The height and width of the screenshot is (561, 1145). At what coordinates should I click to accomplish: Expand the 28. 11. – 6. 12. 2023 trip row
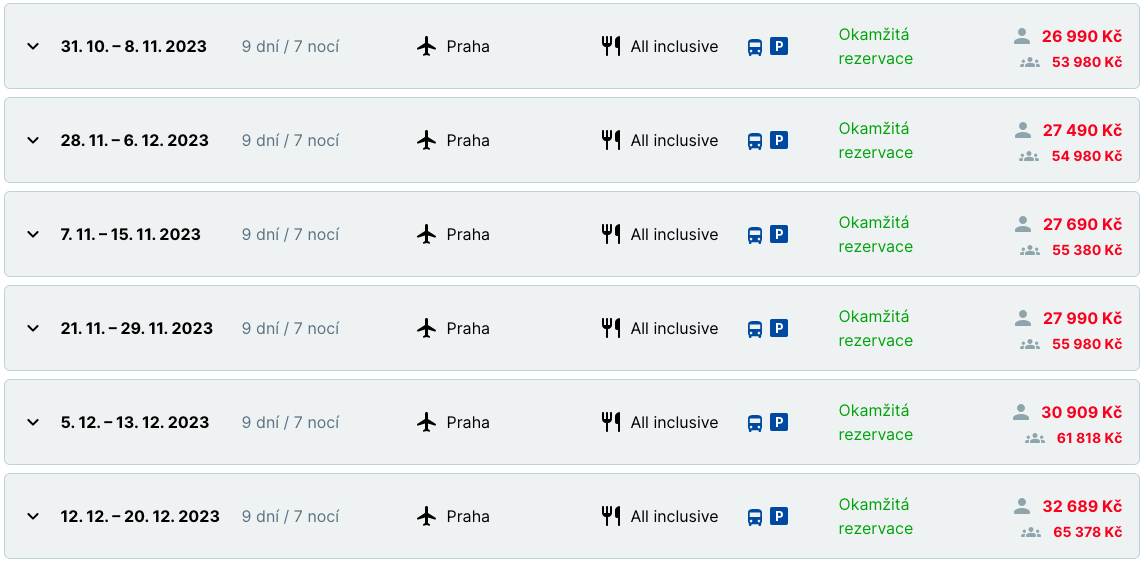tap(33, 140)
